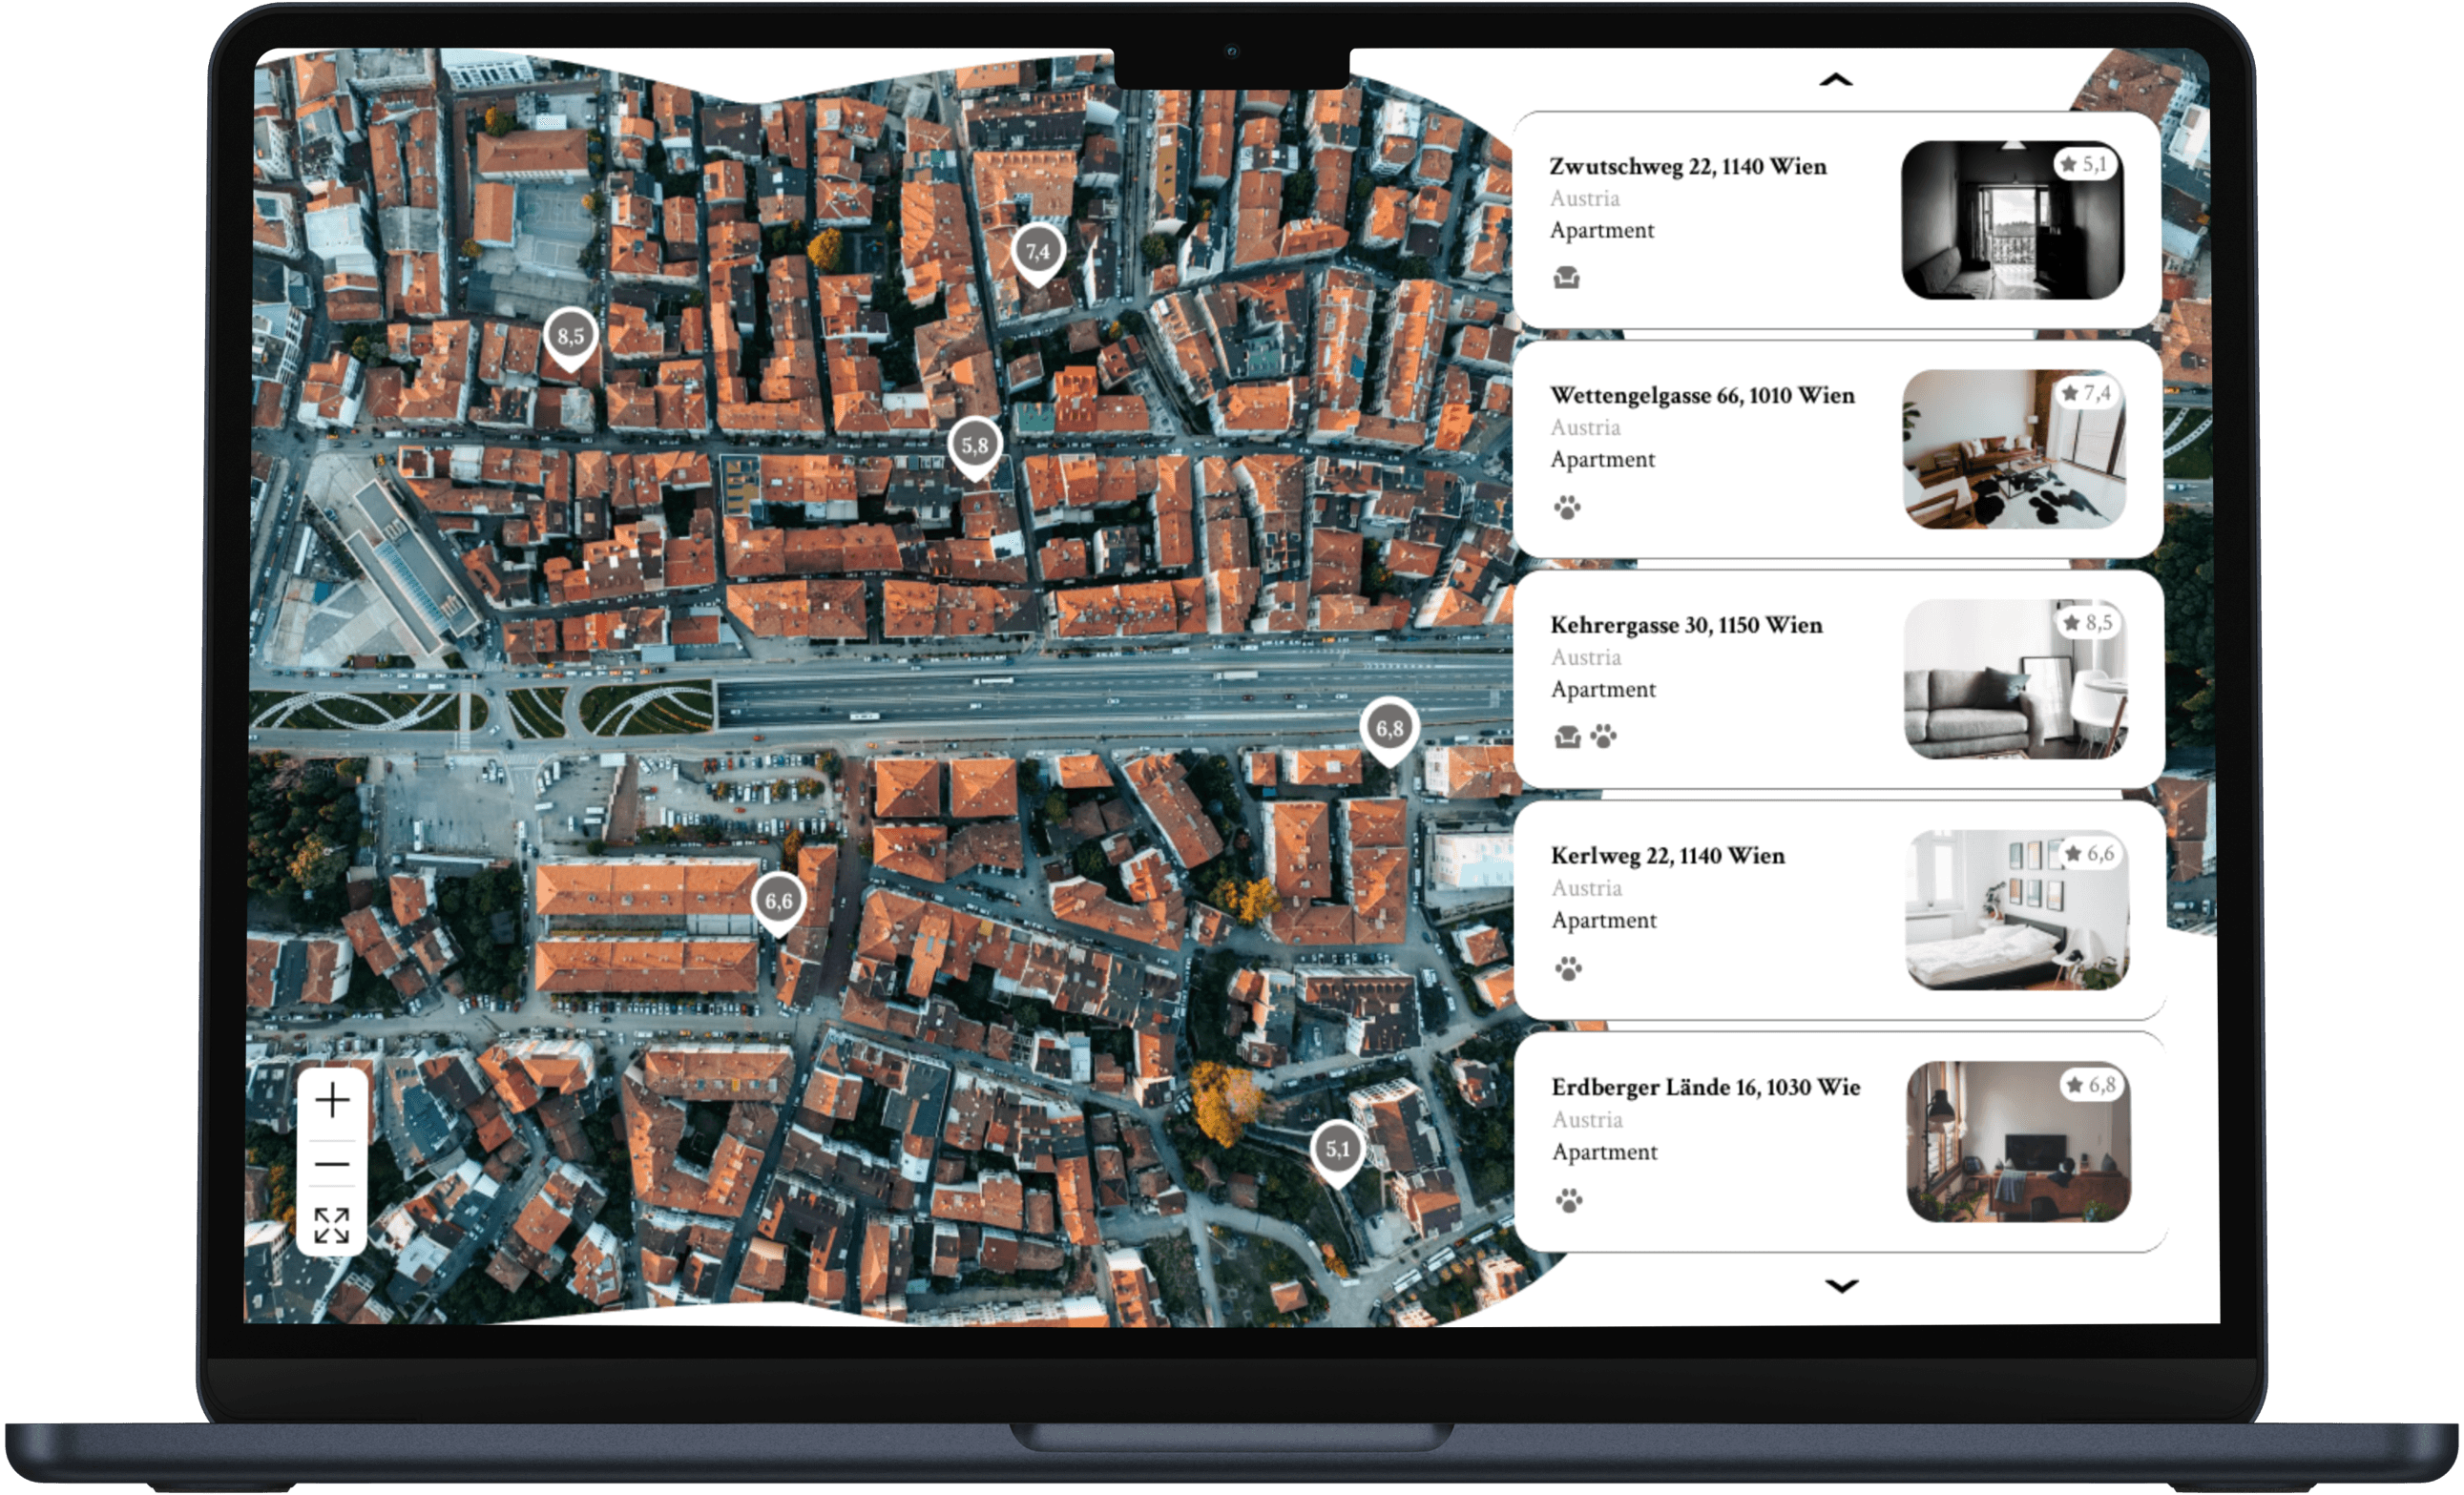This screenshot has height=1495, width=2464.
Task: Click the 6,6 map marker
Action: pos(778,901)
